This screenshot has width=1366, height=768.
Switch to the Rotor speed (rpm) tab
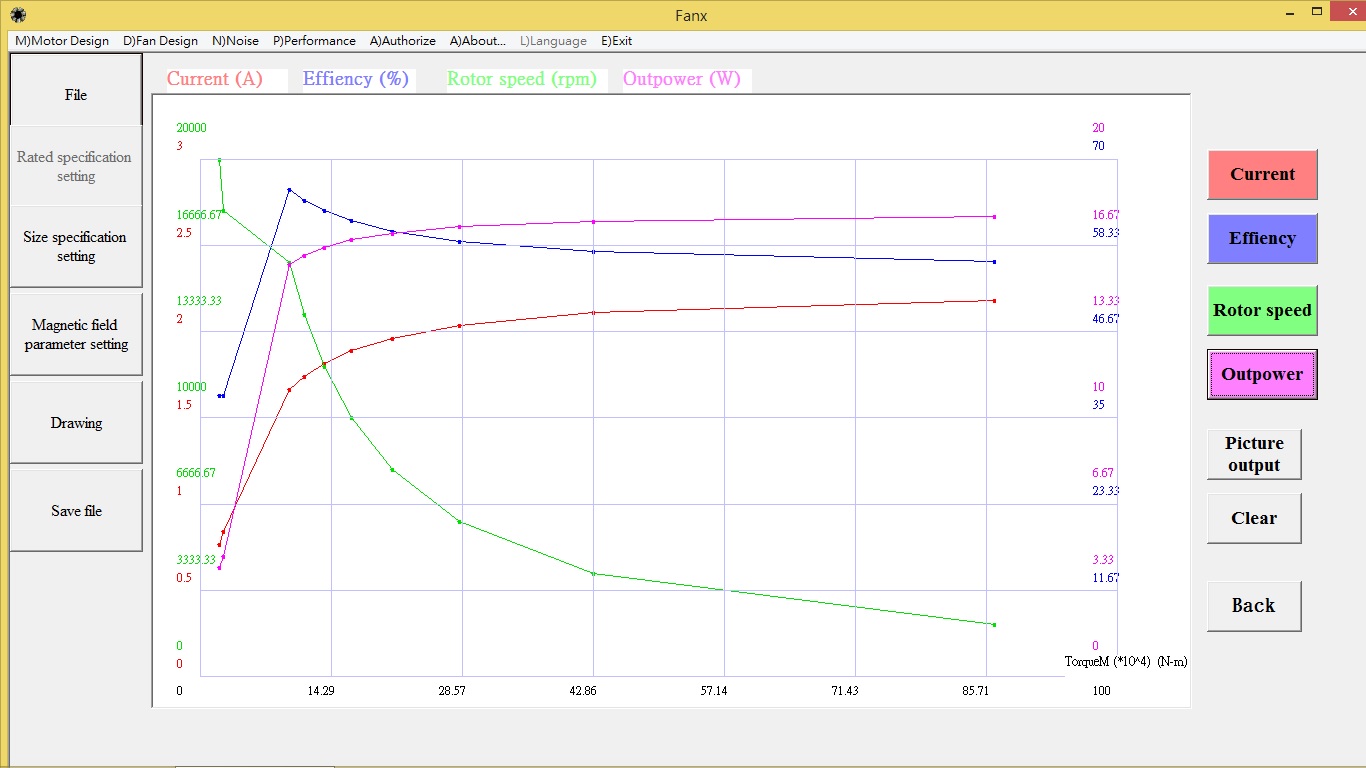tap(523, 79)
